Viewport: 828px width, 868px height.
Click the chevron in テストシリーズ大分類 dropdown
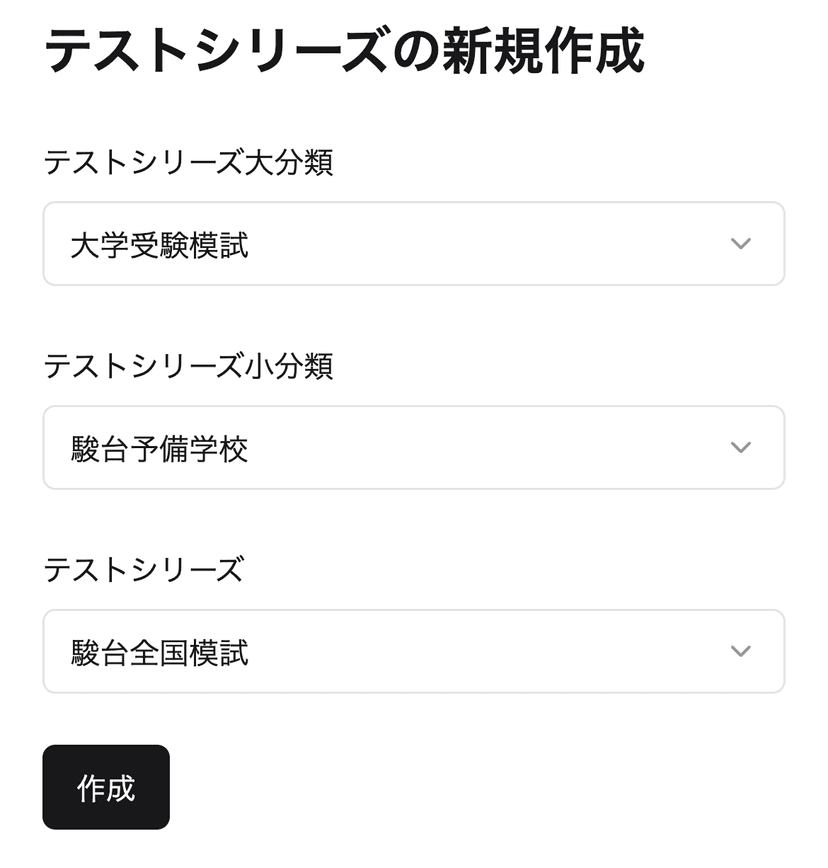(740, 244)
